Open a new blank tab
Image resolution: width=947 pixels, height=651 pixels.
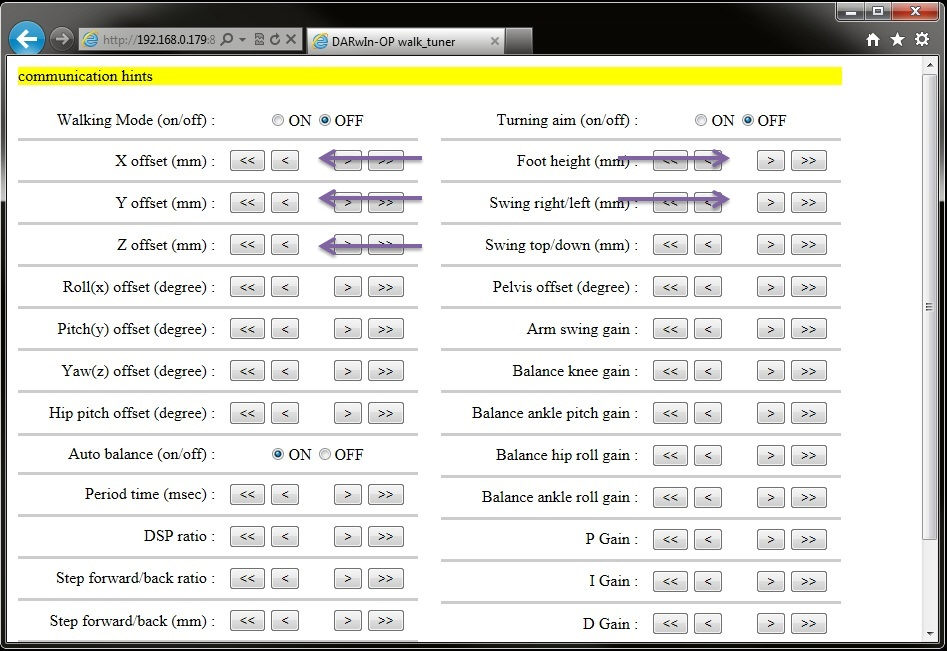click(519, 41)
